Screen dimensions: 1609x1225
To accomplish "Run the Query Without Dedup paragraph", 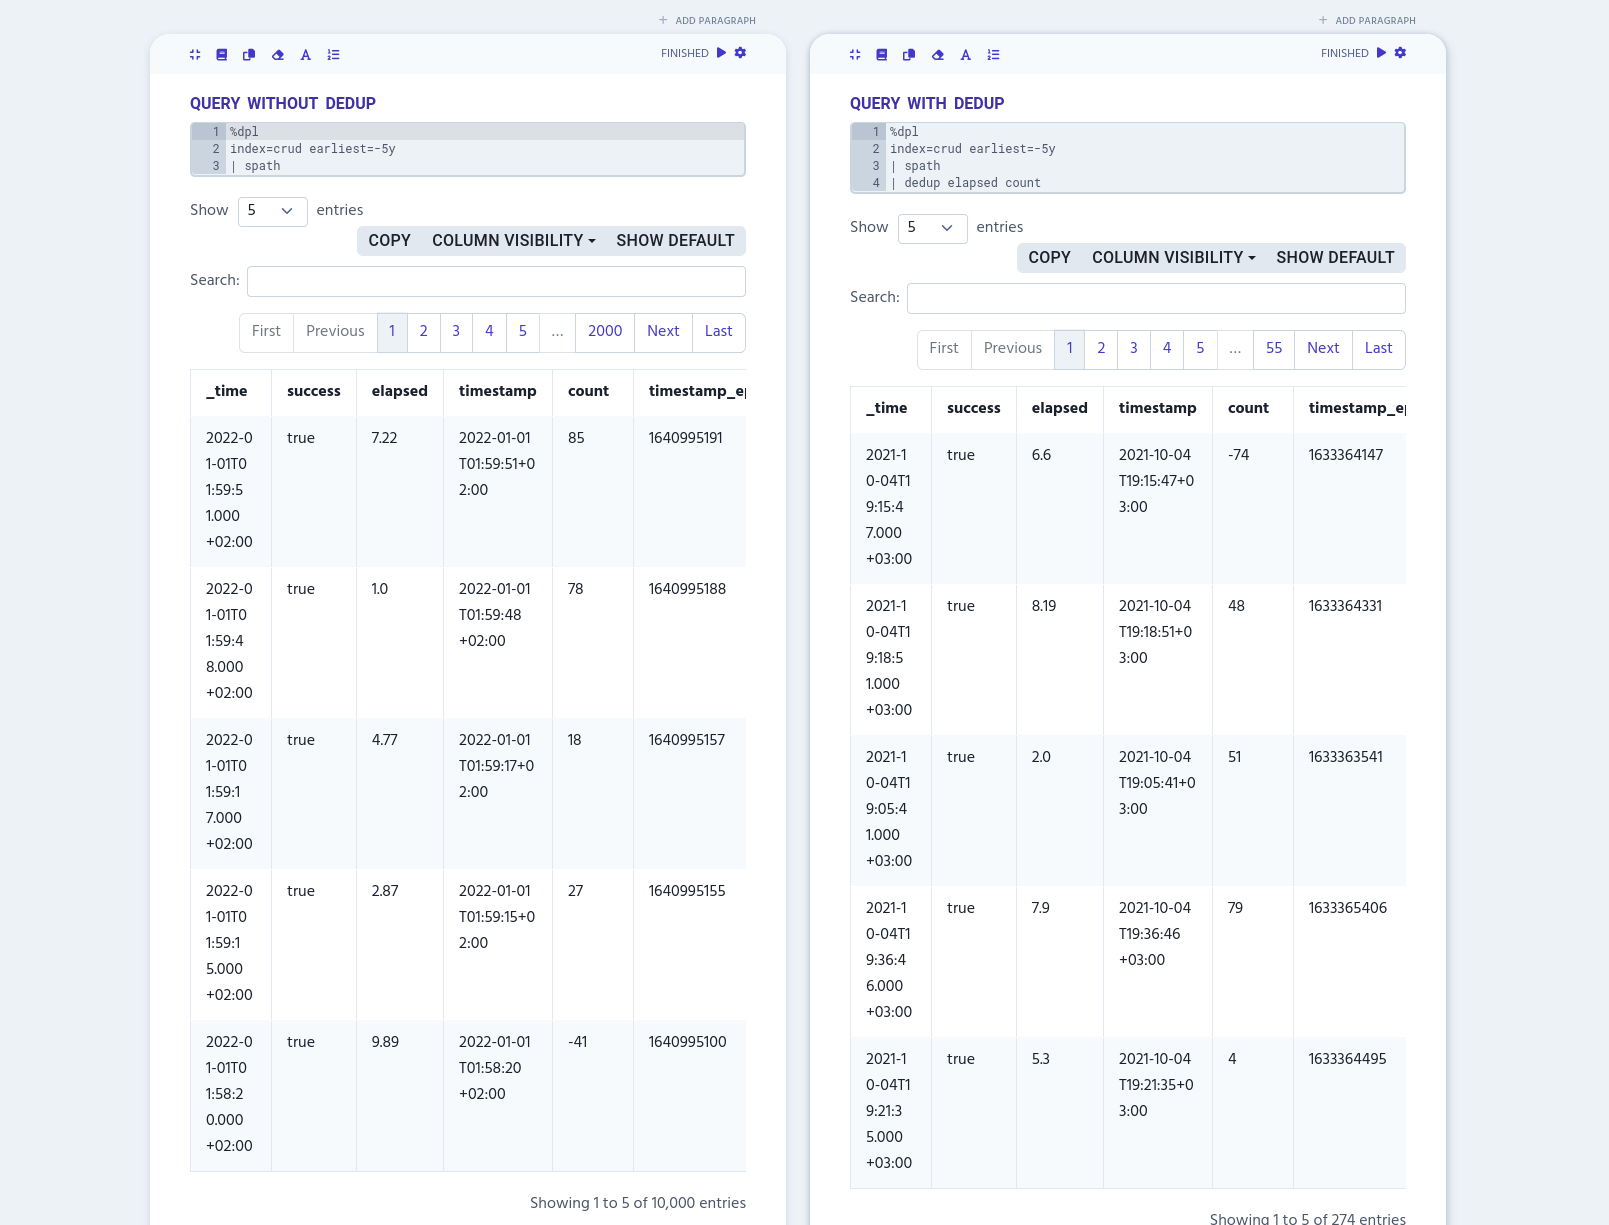I will 721,53.
